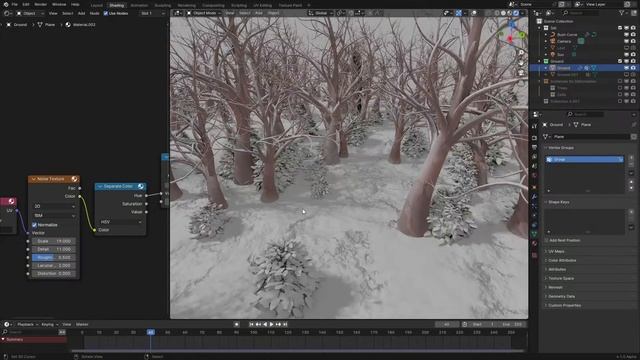Click the play reverse button

[265, 324]
